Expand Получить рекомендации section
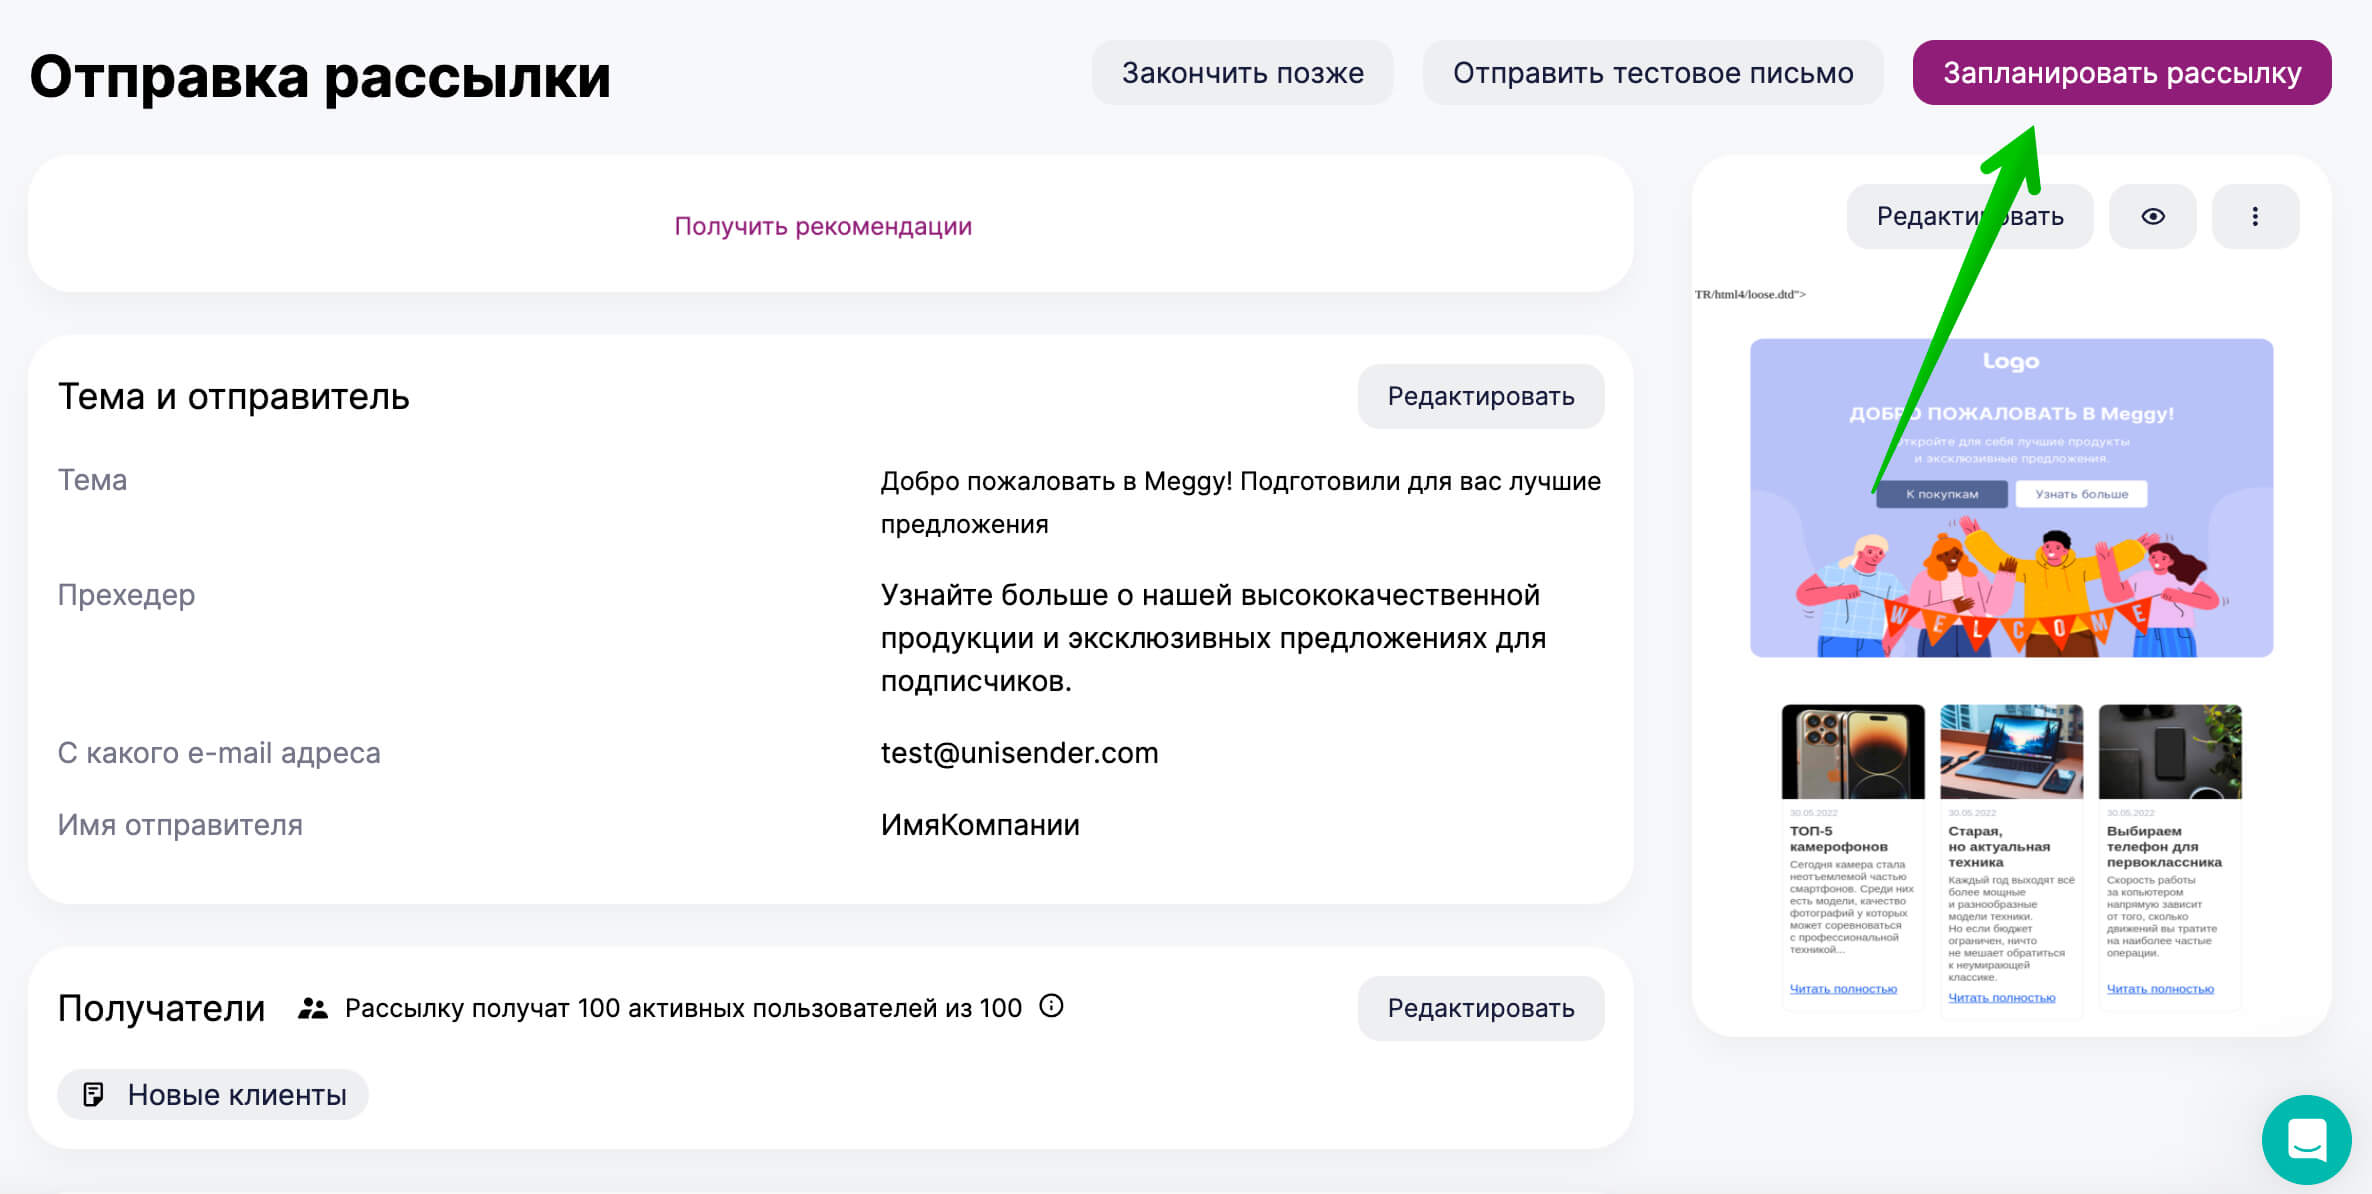 pyautogui.click(x=822, y=227)
